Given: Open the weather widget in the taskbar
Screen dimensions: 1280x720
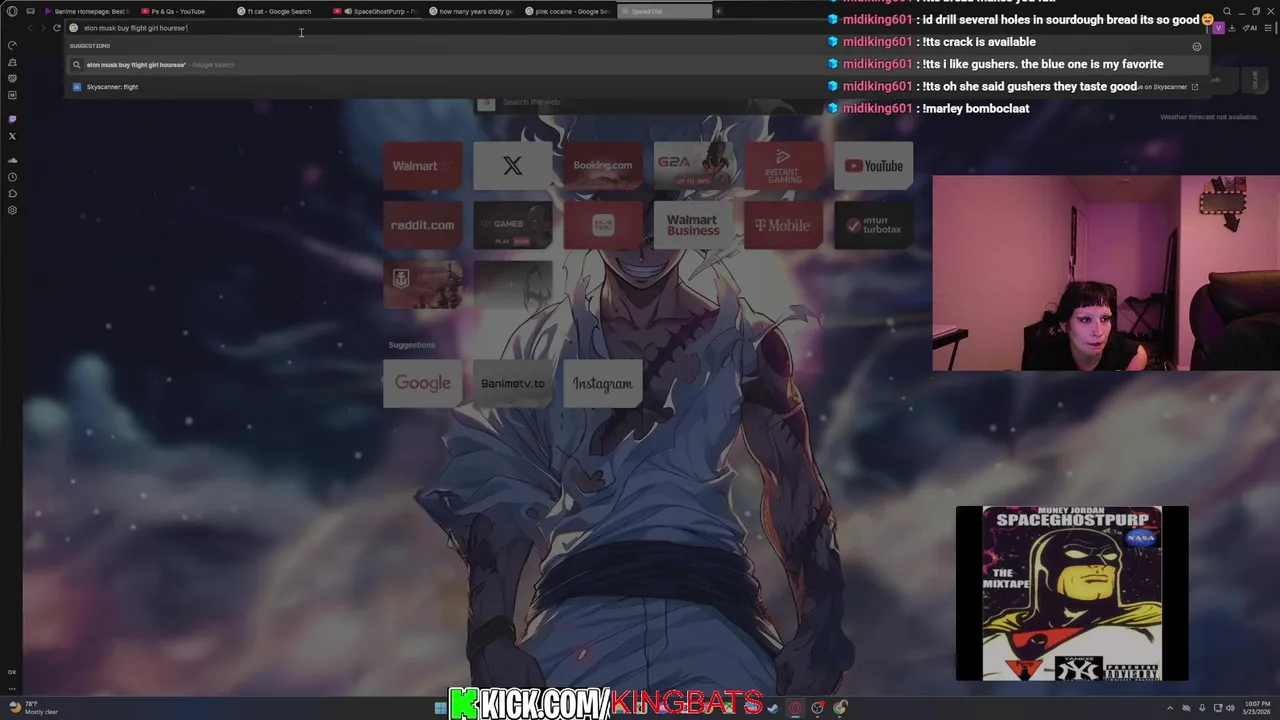Looking at the screenshot, I should (x=34, y=708).
